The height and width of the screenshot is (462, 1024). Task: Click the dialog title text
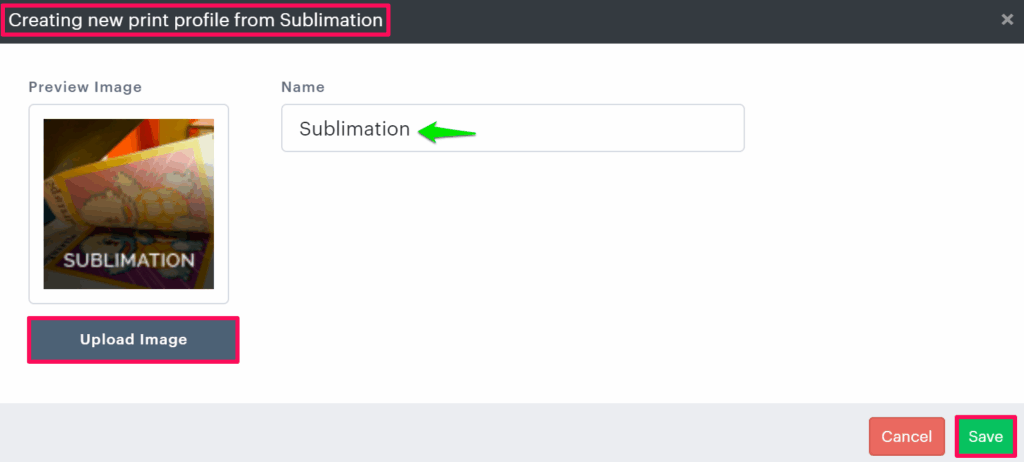tap(196, 20)
